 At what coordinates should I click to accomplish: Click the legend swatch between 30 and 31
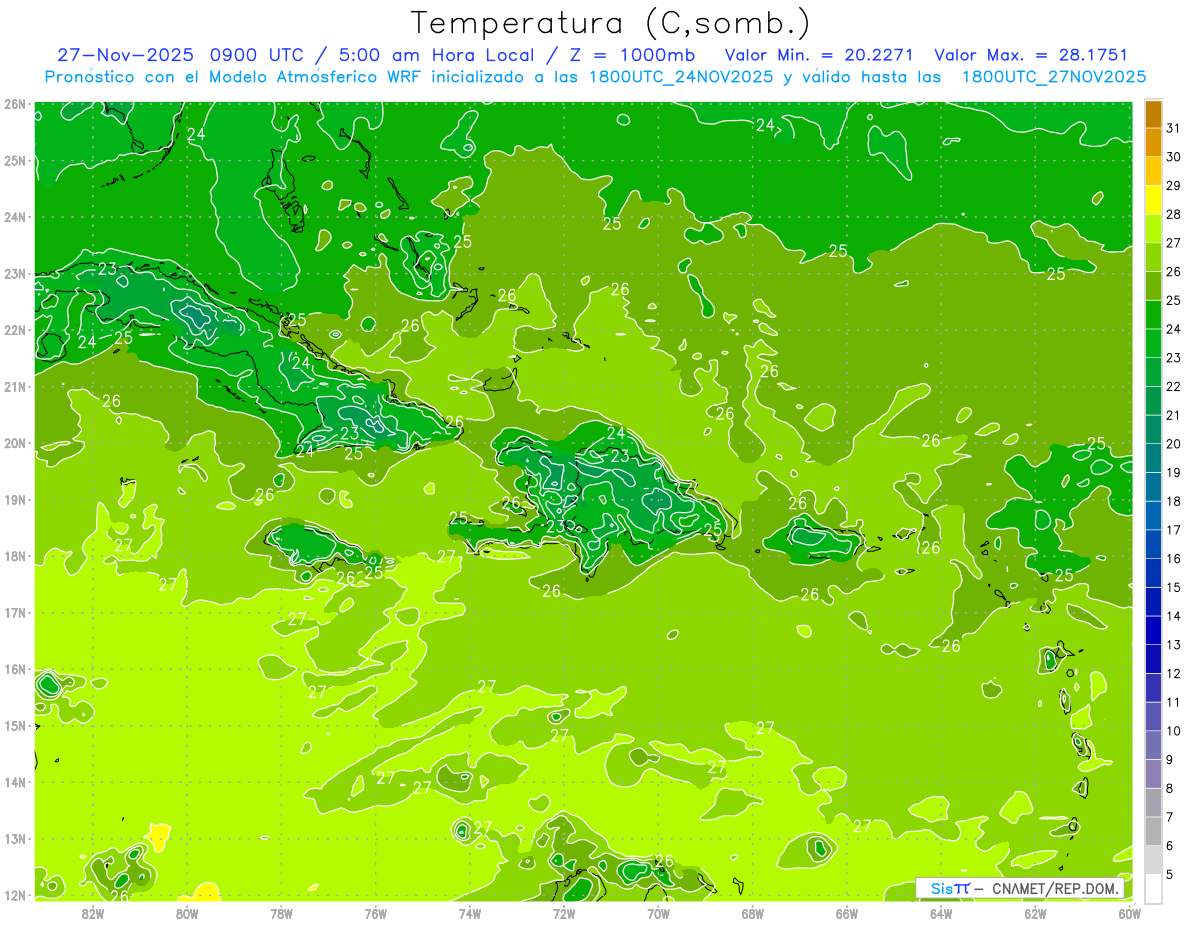click(1153, 142)
